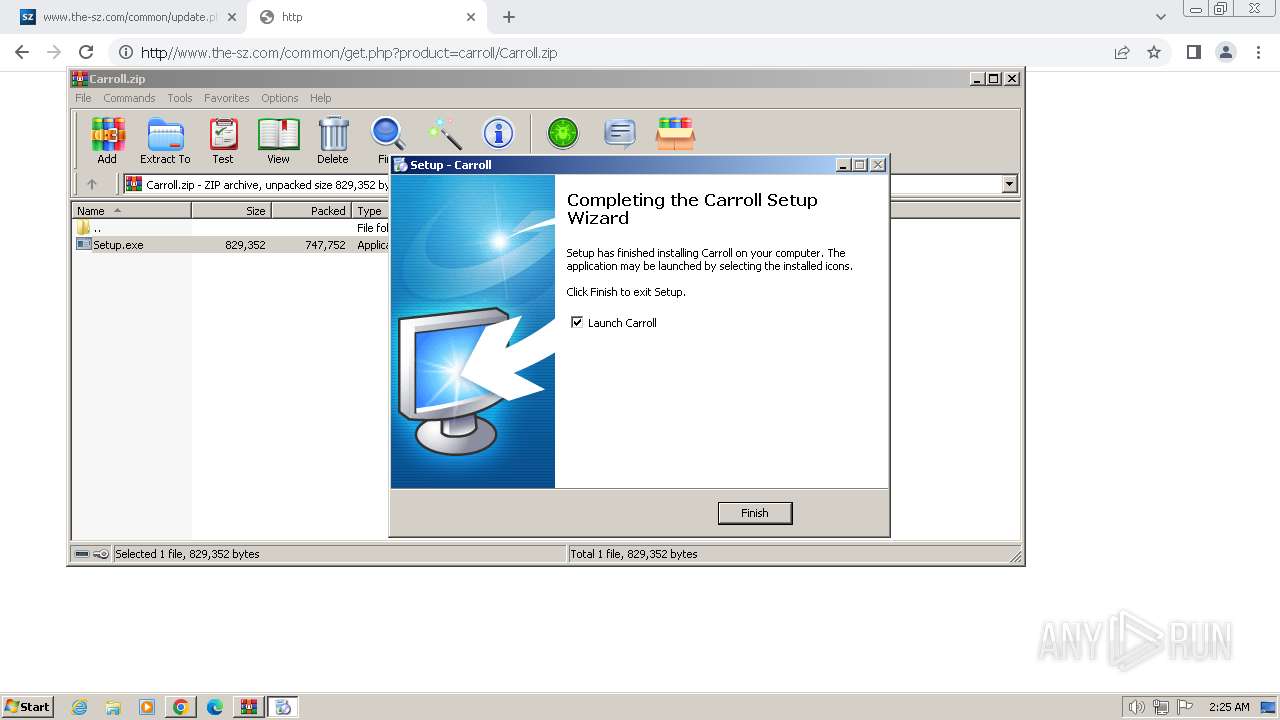Click the Carroll Setup taskbar button
Screen dimensions: 1280x720
283,707
